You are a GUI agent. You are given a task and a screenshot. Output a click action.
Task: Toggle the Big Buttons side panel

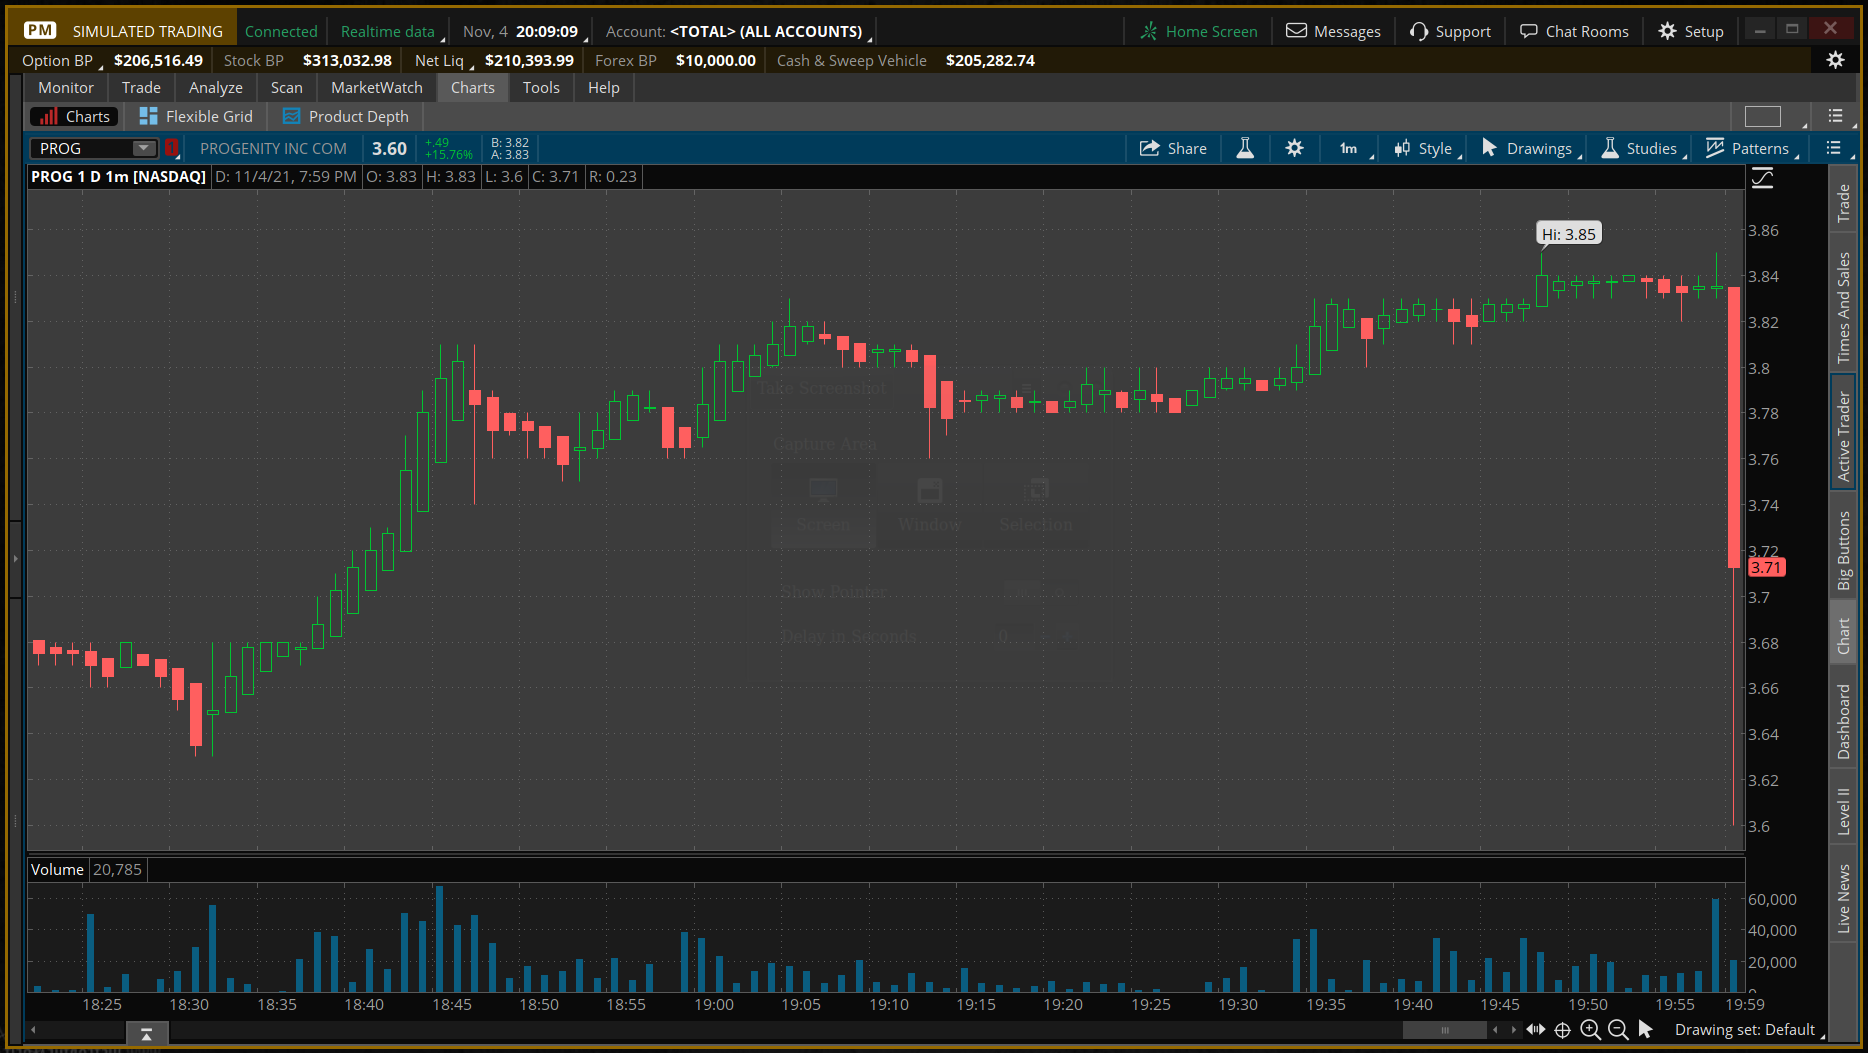pyautogui.click(x=1843, y=550)
